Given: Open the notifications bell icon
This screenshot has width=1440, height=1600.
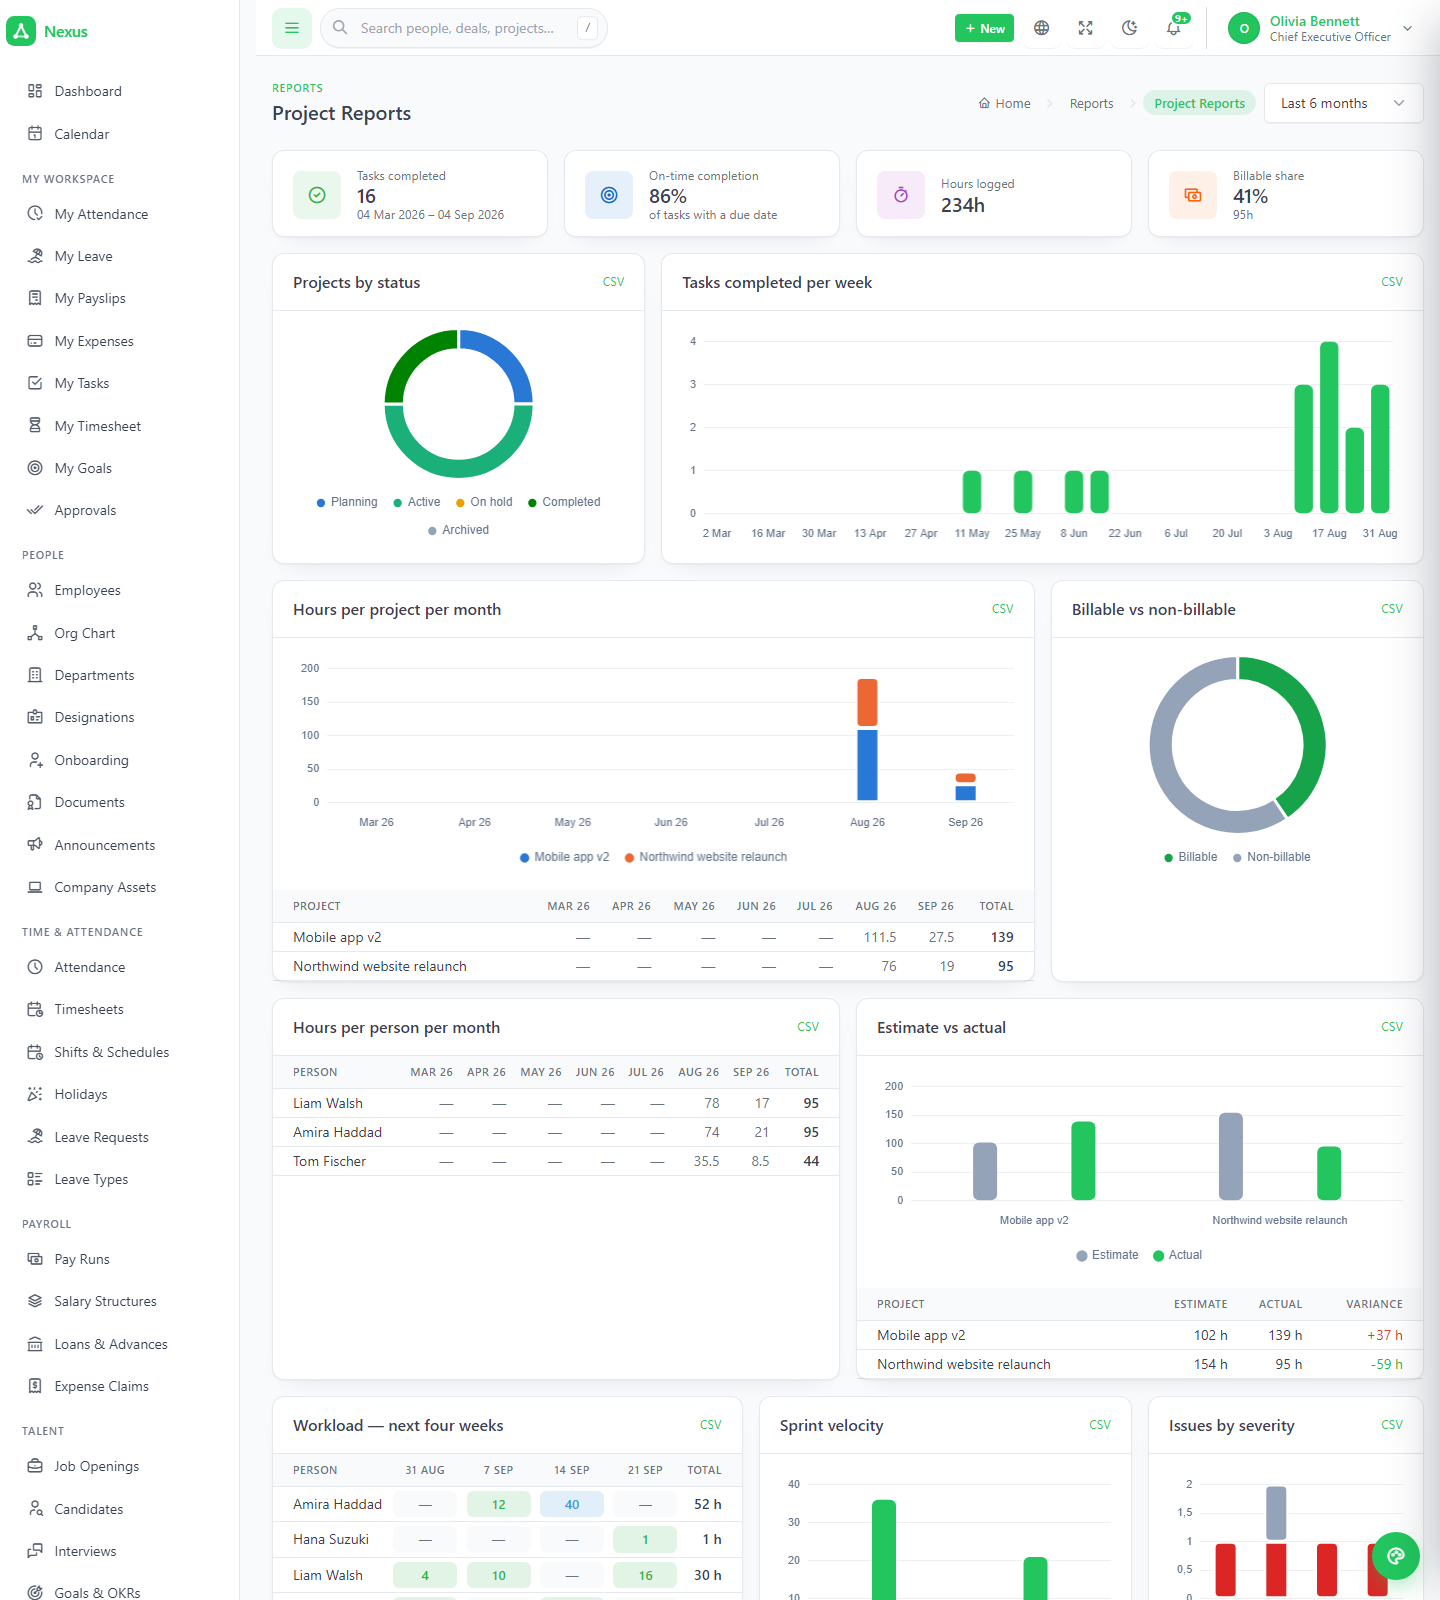Looking at the screenshot, I should click(x=1174, y=28).
